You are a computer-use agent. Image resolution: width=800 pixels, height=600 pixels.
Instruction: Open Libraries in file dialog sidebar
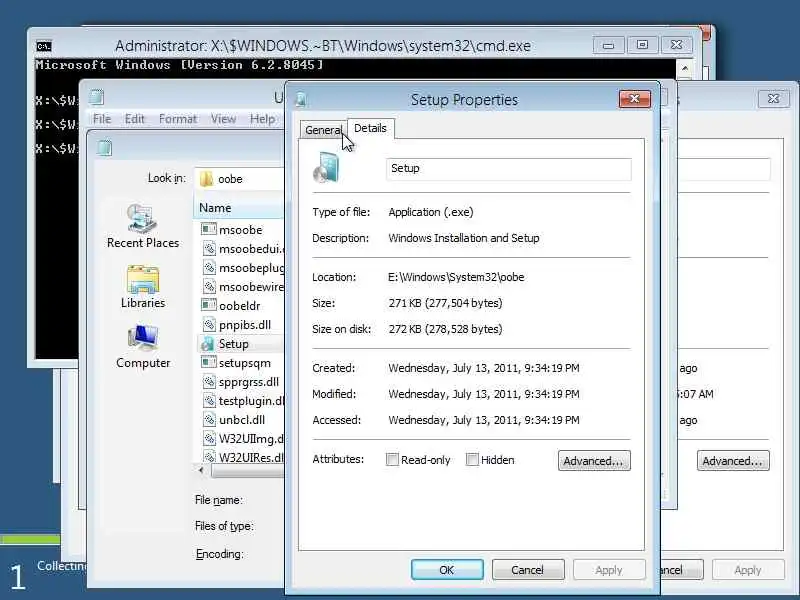pyautogui.click(x=143, y=287)
